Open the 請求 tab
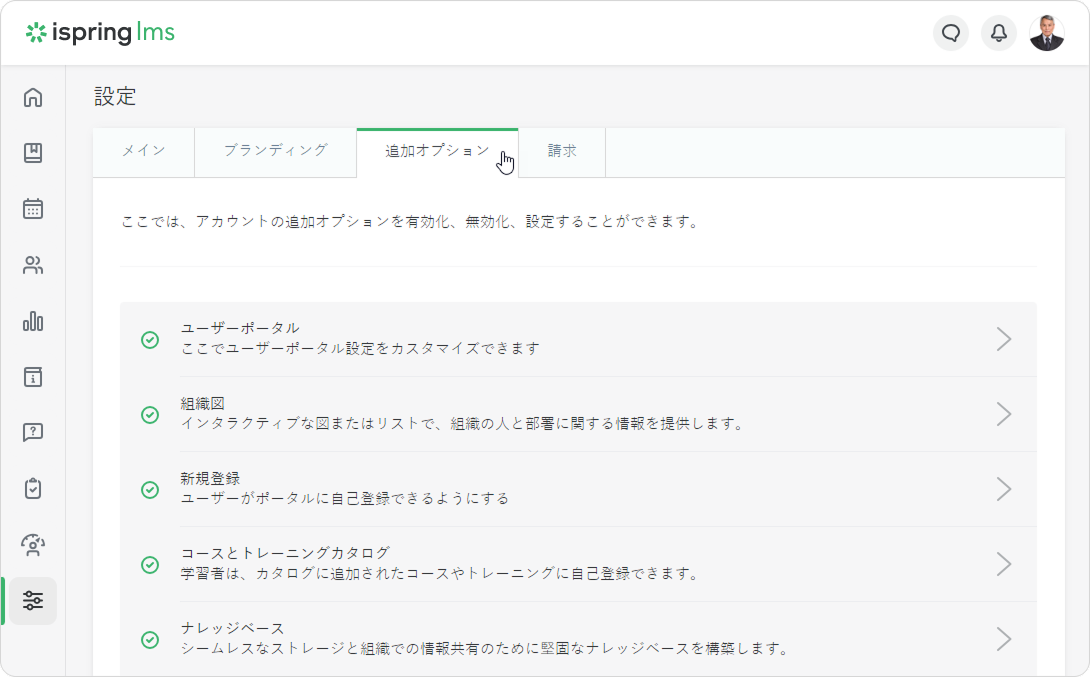Viewport: 1090px width, 677px height. click(562, 152)
